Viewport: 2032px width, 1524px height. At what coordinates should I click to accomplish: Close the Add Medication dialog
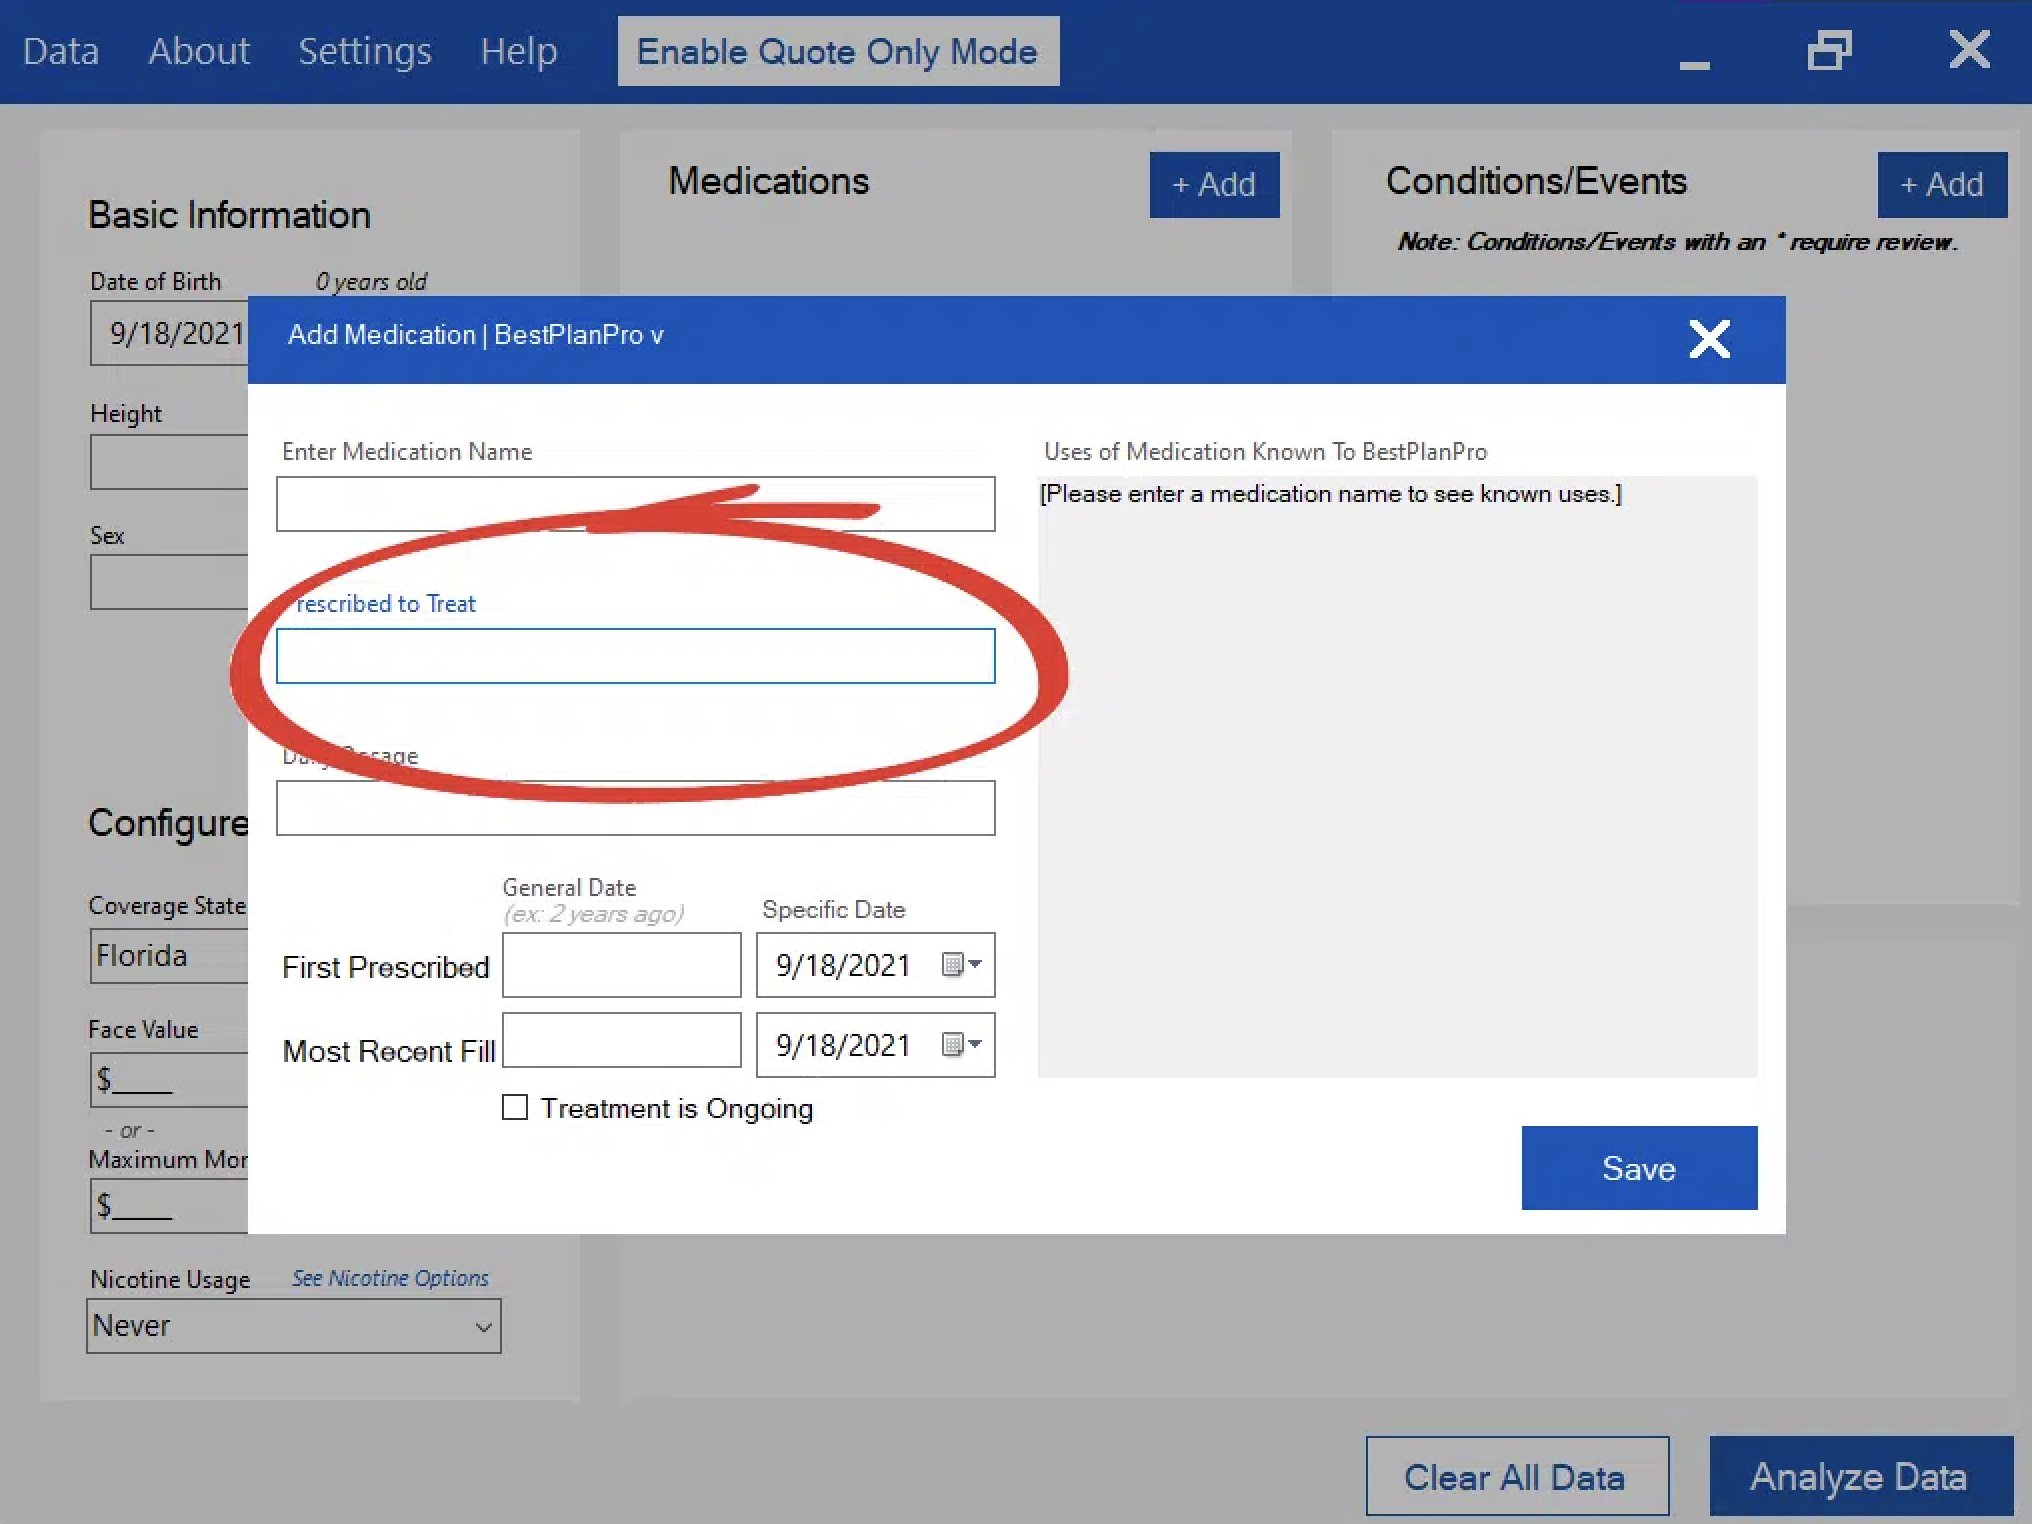coord(1709,340)
